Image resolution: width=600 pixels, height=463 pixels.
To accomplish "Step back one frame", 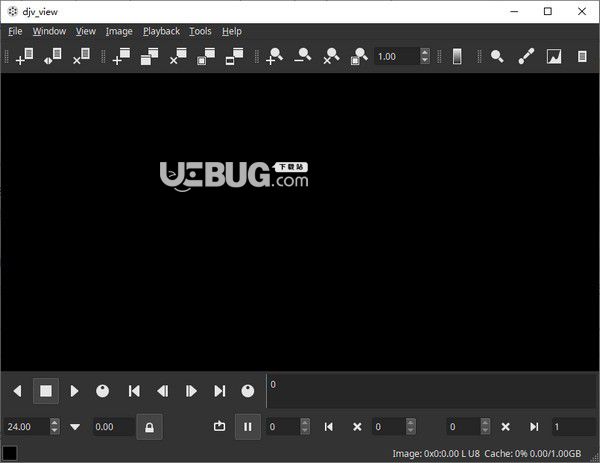I will coord(163,391).
